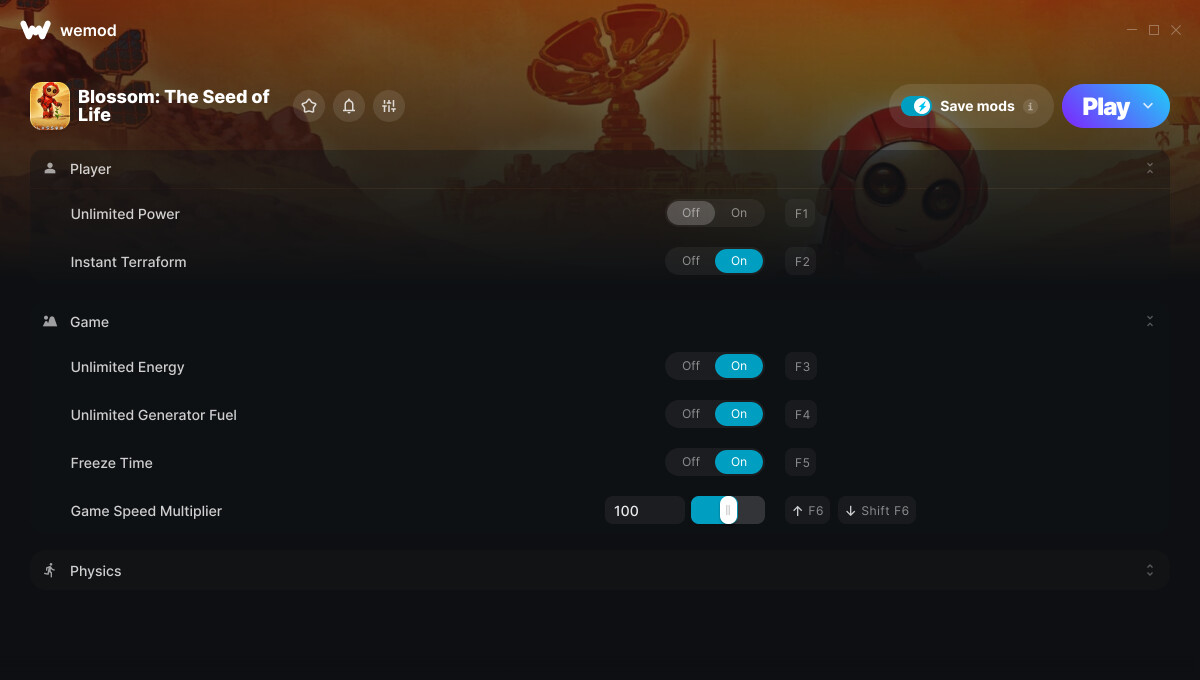This screenshot has height=680, width=1200.
Task: Click the Game Speed Multiplier slider handle
Action: tap(728, 511)
